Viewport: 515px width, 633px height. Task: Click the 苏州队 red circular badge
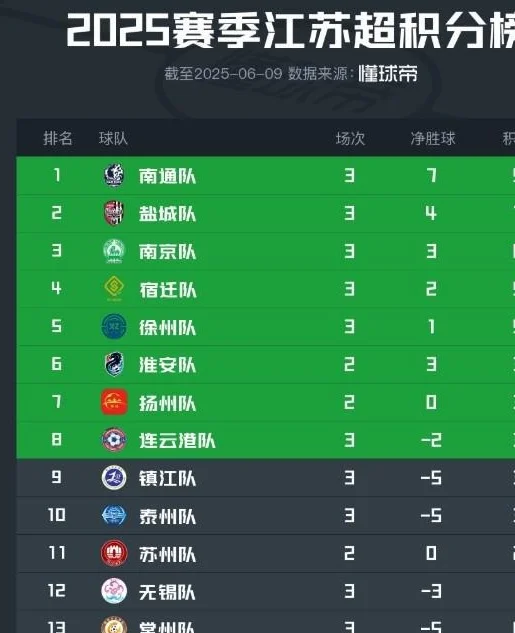(114, 553)
